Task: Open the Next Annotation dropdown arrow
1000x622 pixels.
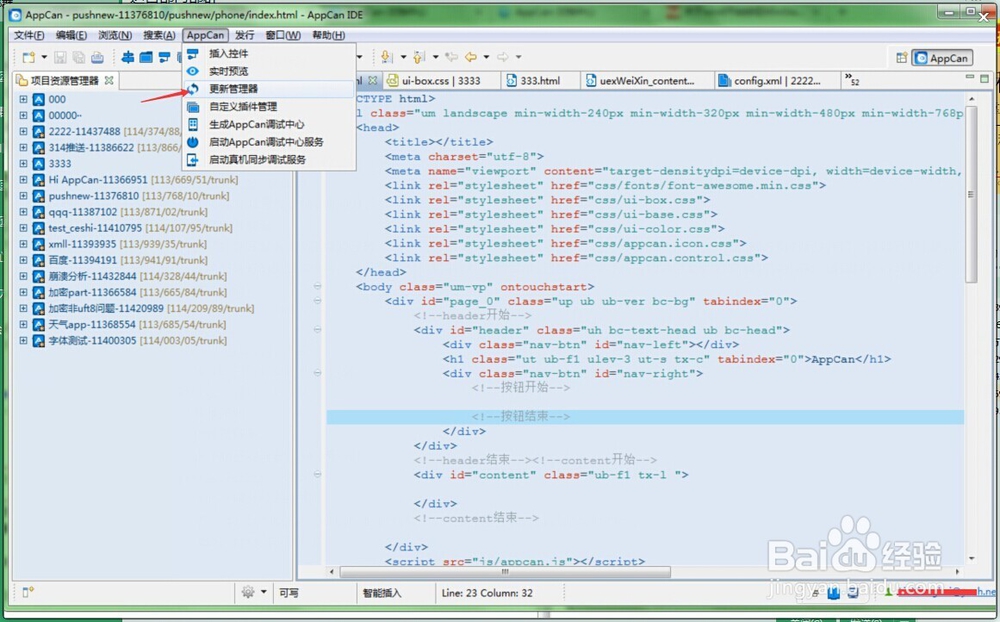Action: coord(403,57)
